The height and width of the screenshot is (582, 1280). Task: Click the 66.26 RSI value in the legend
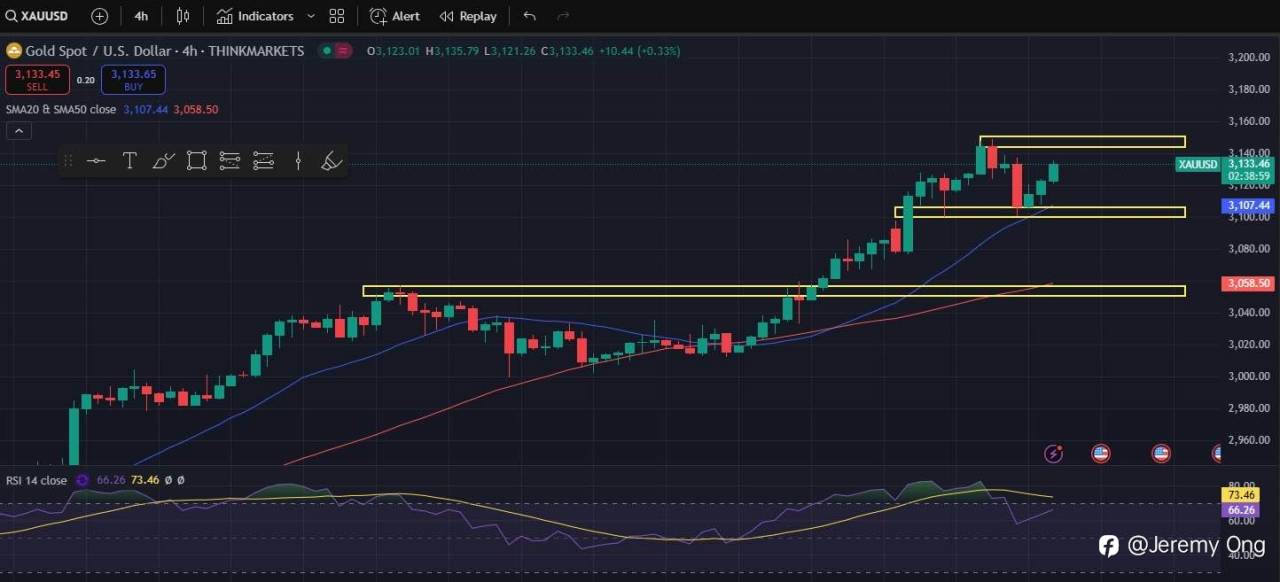click(111, 480)
